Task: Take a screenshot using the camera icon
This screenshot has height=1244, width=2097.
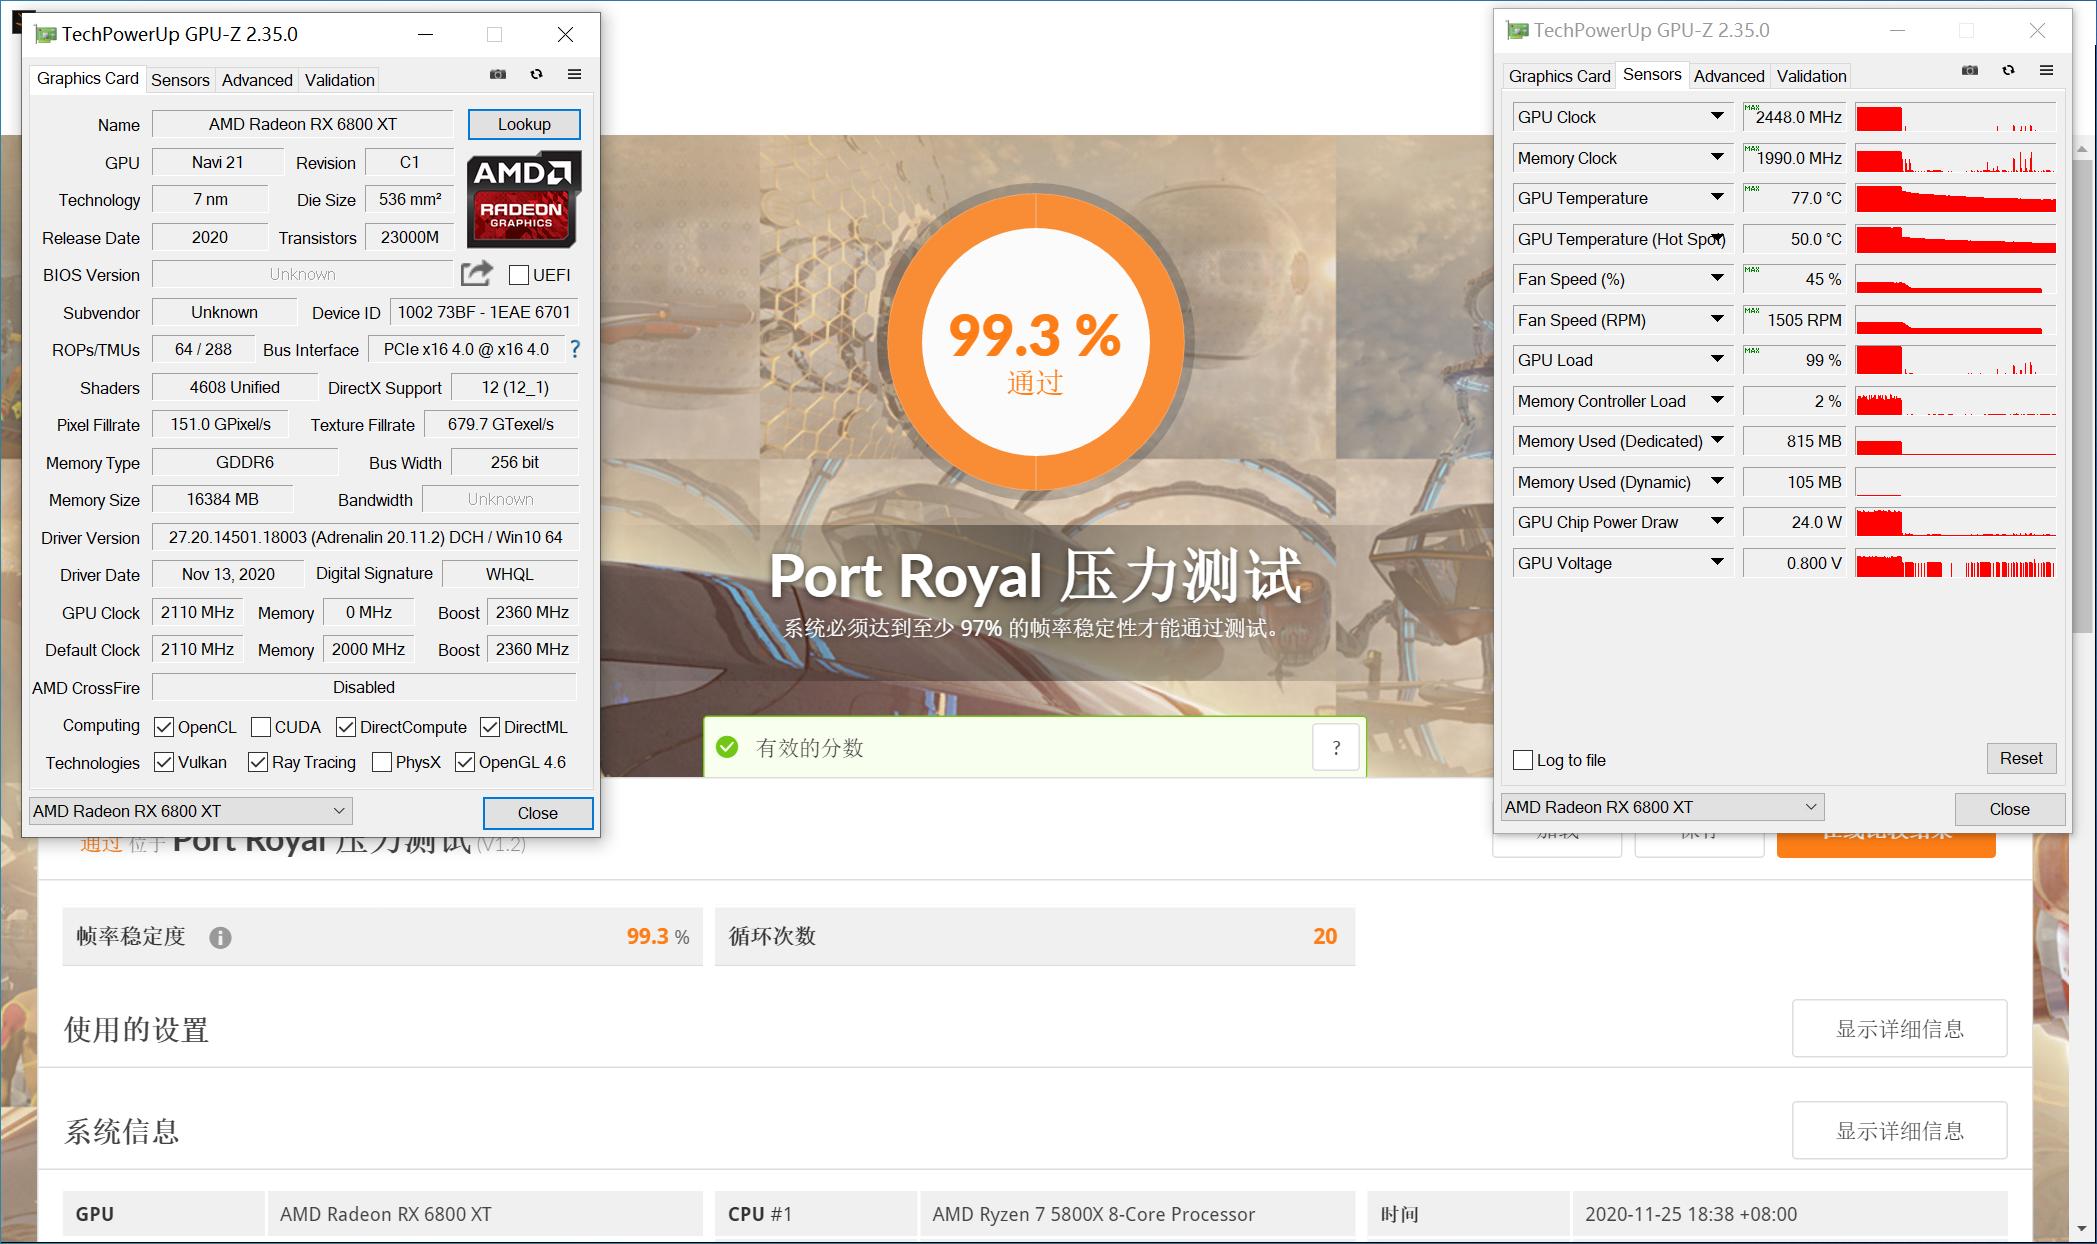Action: (497, 74)
